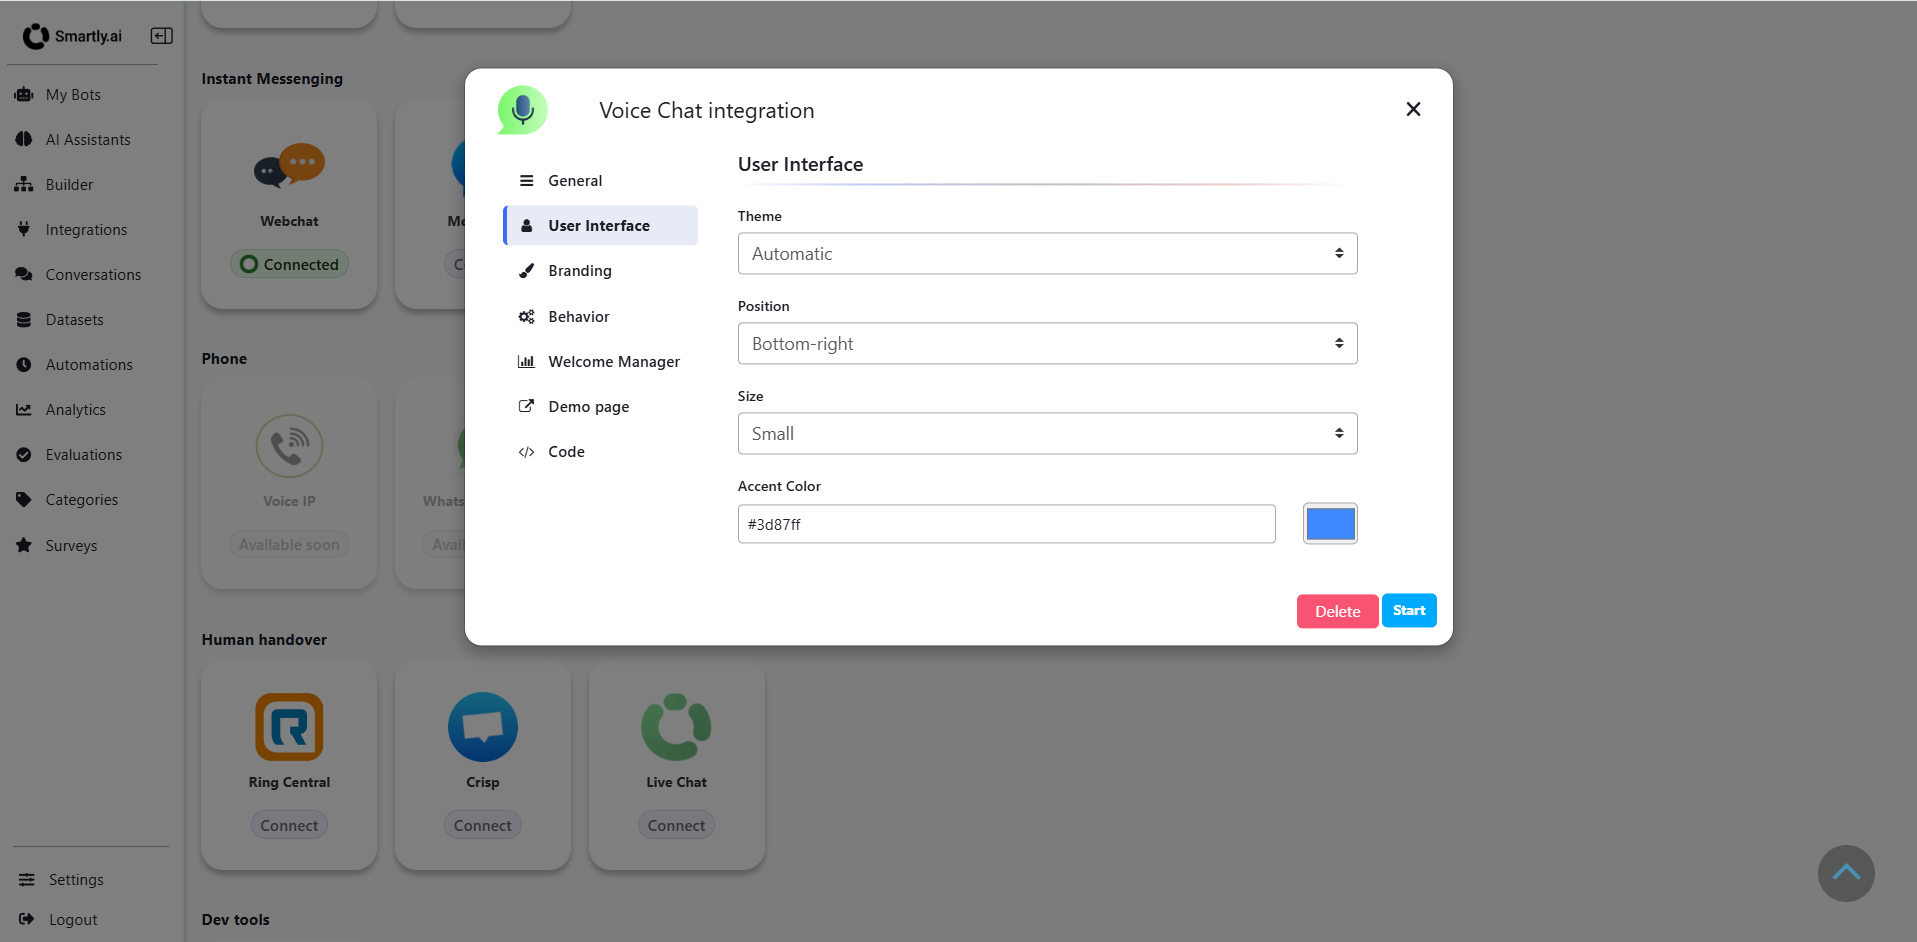Select the User Interface tab
This screenshot has width=1917, height=942.
tap(598, 225)
